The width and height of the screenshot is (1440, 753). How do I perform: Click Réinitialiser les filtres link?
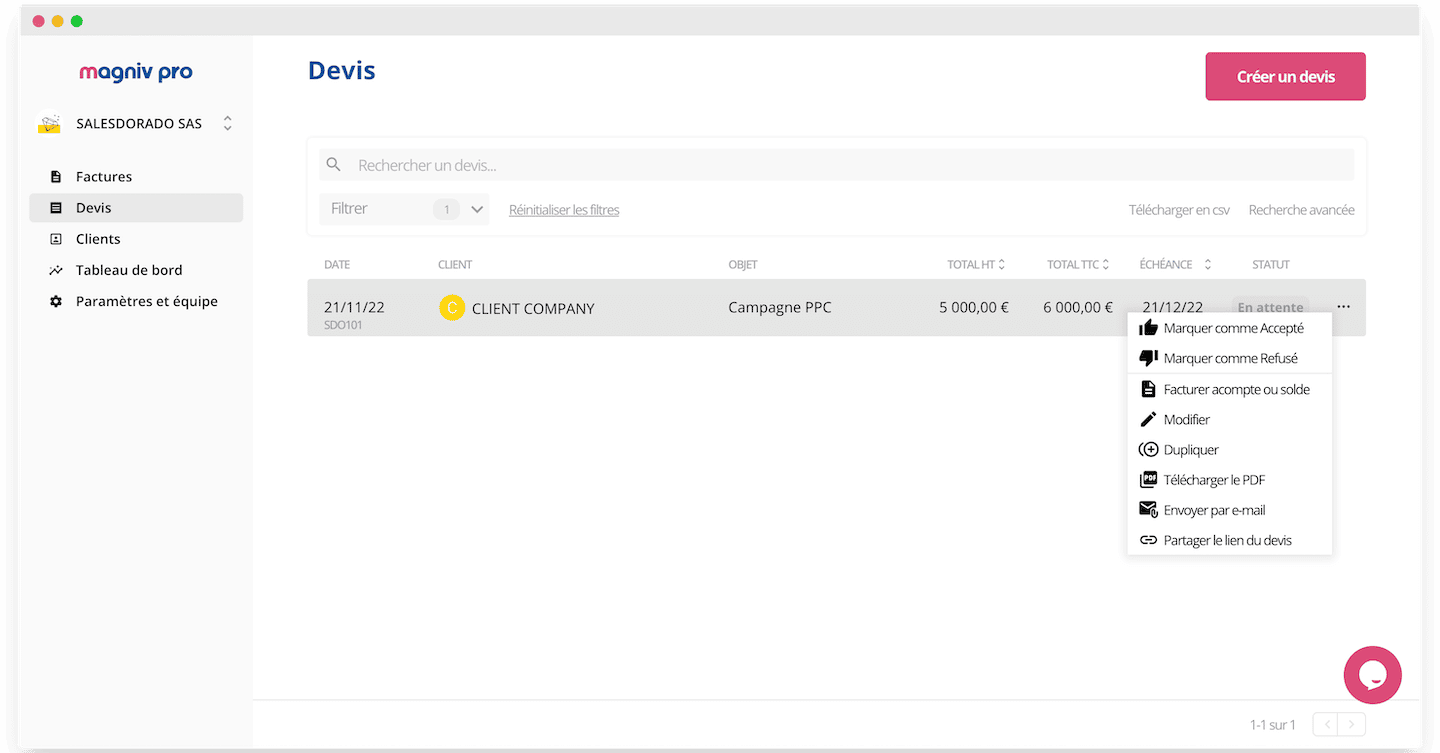click(x=564, y=210)
